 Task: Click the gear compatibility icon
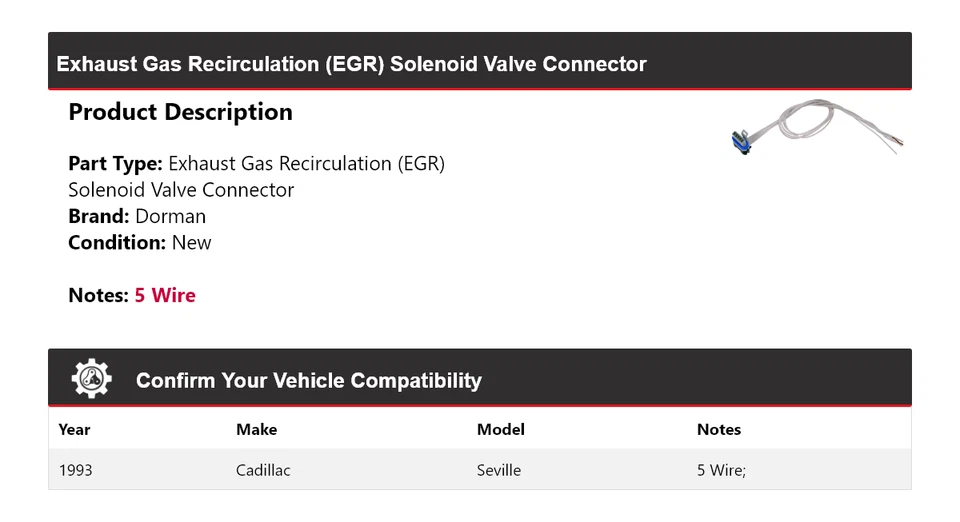[x=91, y=379]
